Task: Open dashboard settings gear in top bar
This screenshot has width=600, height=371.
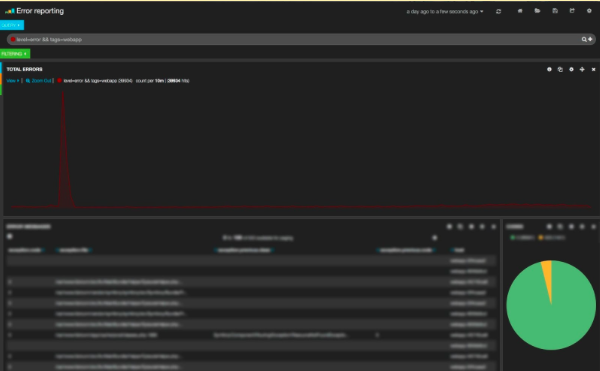Action: pos(589,11)
